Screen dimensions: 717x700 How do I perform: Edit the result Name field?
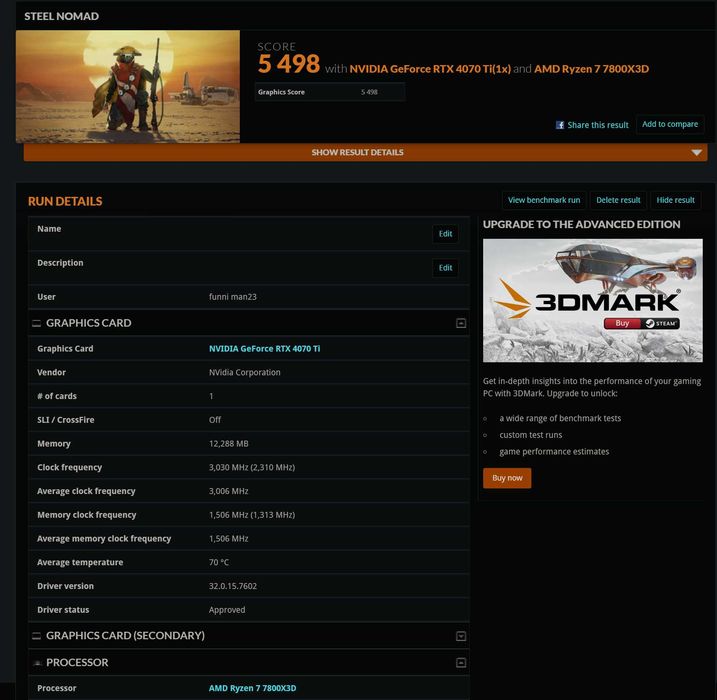pyautogui.click(x=445, y=234)
